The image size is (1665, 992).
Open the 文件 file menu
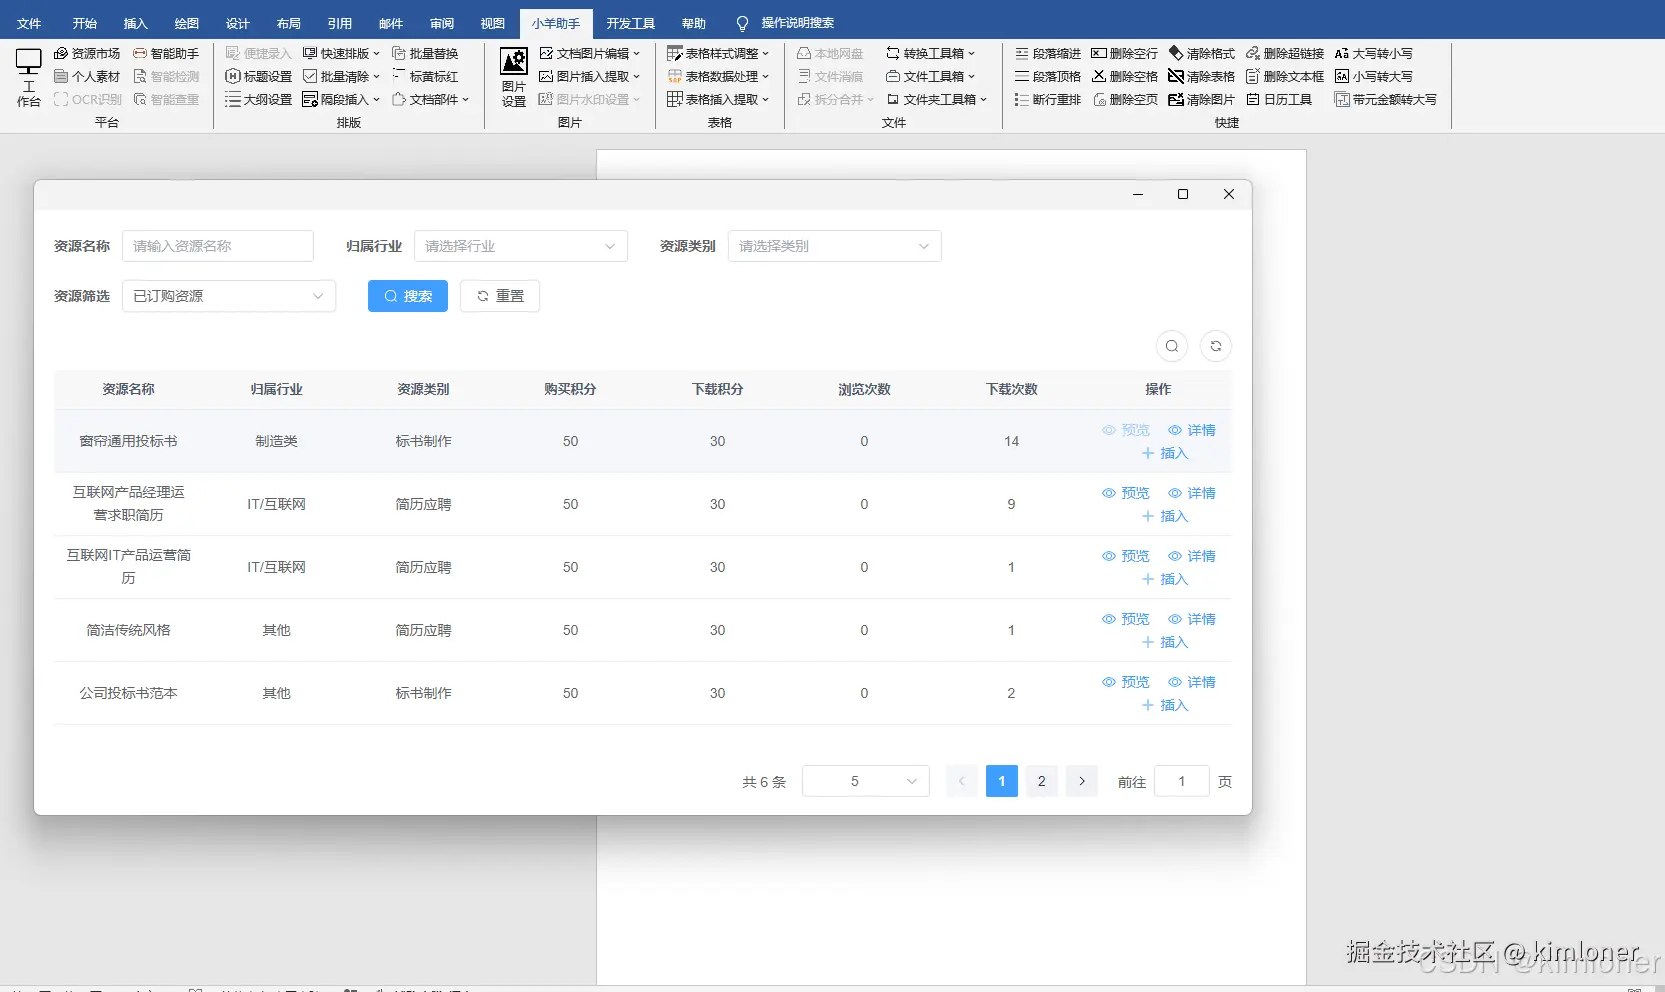tap(29, 23)
